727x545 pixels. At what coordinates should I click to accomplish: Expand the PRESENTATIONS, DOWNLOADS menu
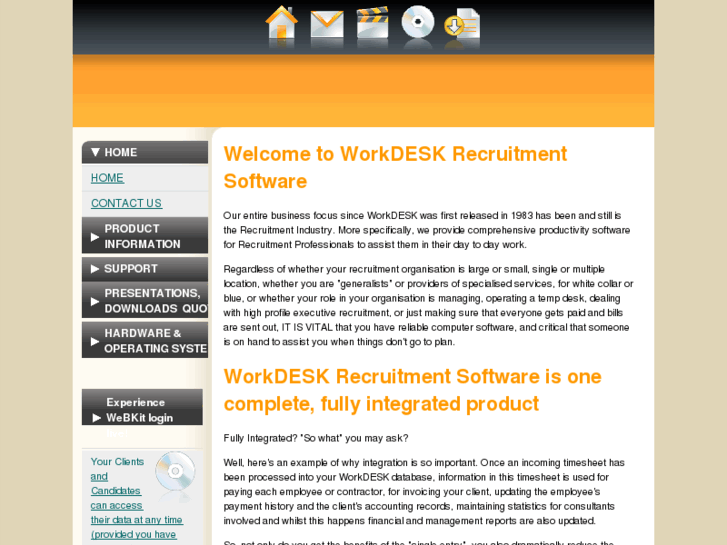click(145, 301)
